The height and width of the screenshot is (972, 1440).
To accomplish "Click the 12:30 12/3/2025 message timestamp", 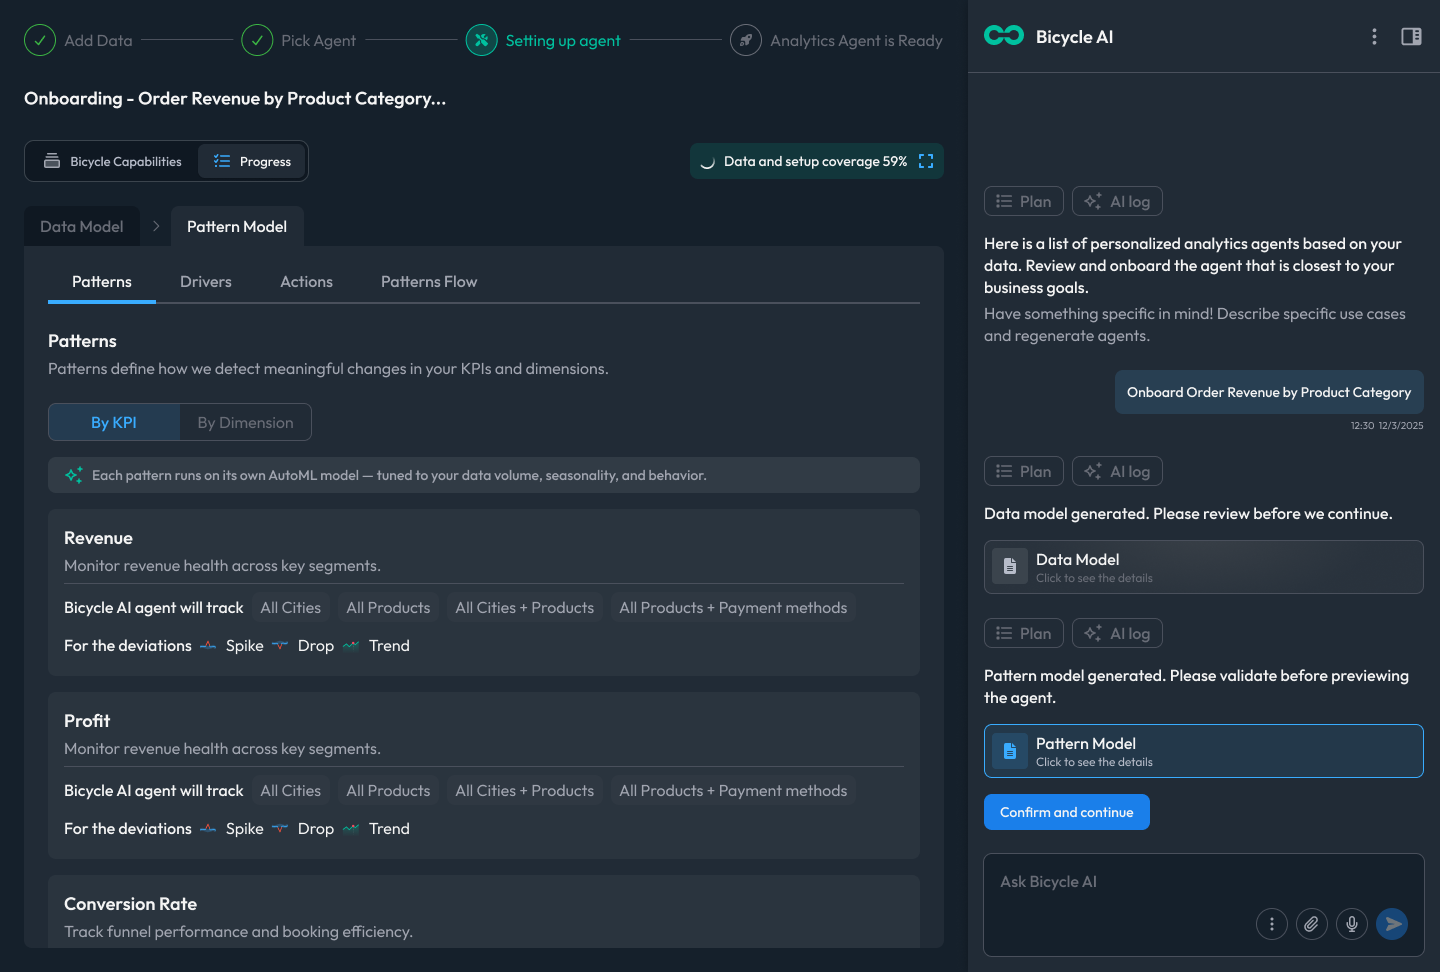I will (1387, 426).
